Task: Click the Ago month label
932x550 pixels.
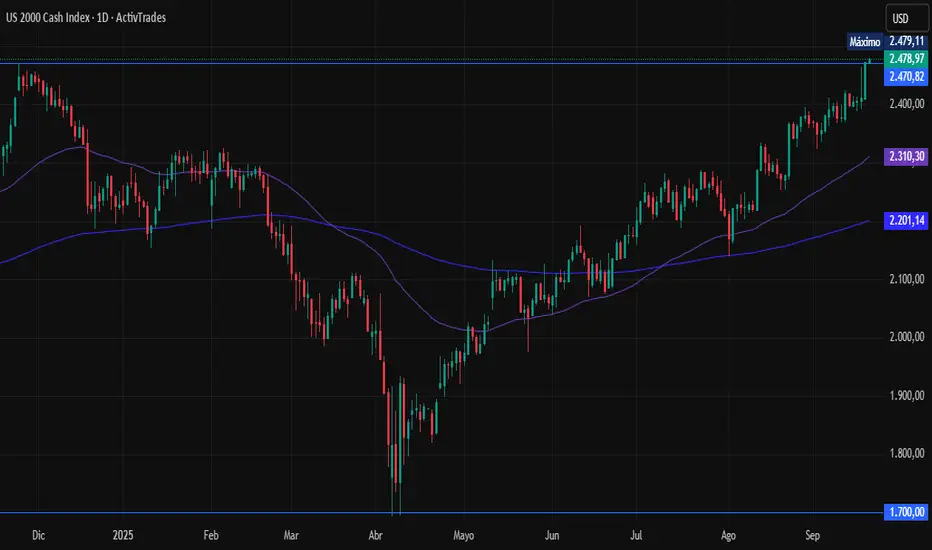Action: (x=728, y=535)
